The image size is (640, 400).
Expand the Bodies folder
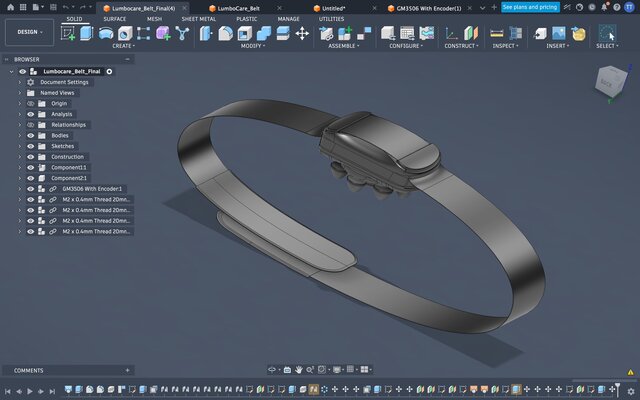19,136
